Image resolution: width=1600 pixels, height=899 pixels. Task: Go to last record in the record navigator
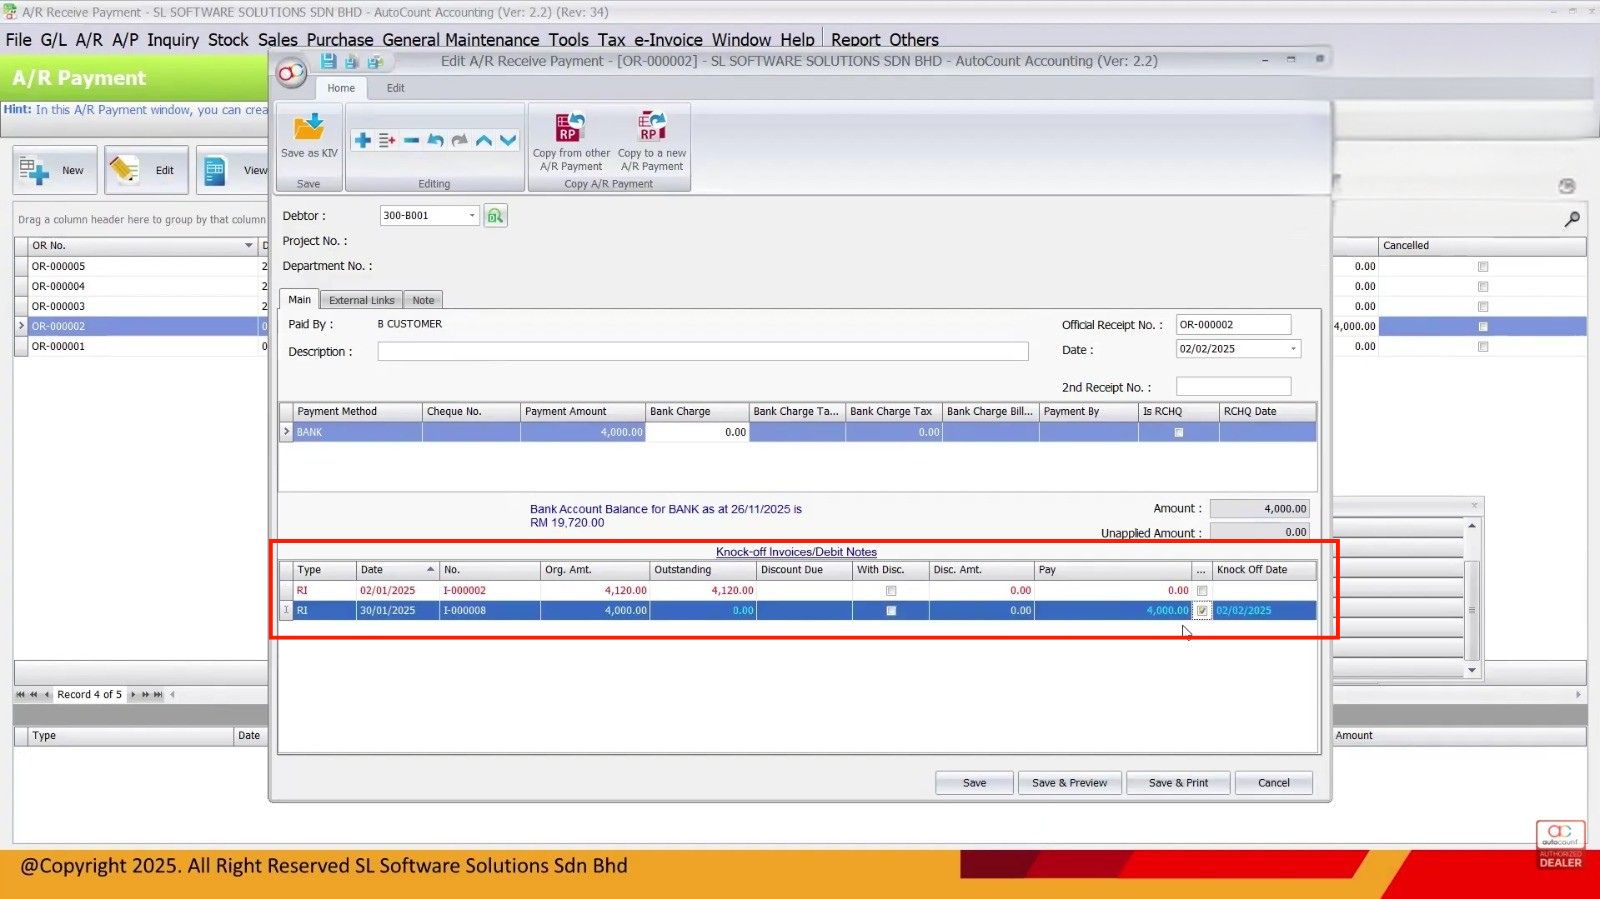tap(158, 694)
